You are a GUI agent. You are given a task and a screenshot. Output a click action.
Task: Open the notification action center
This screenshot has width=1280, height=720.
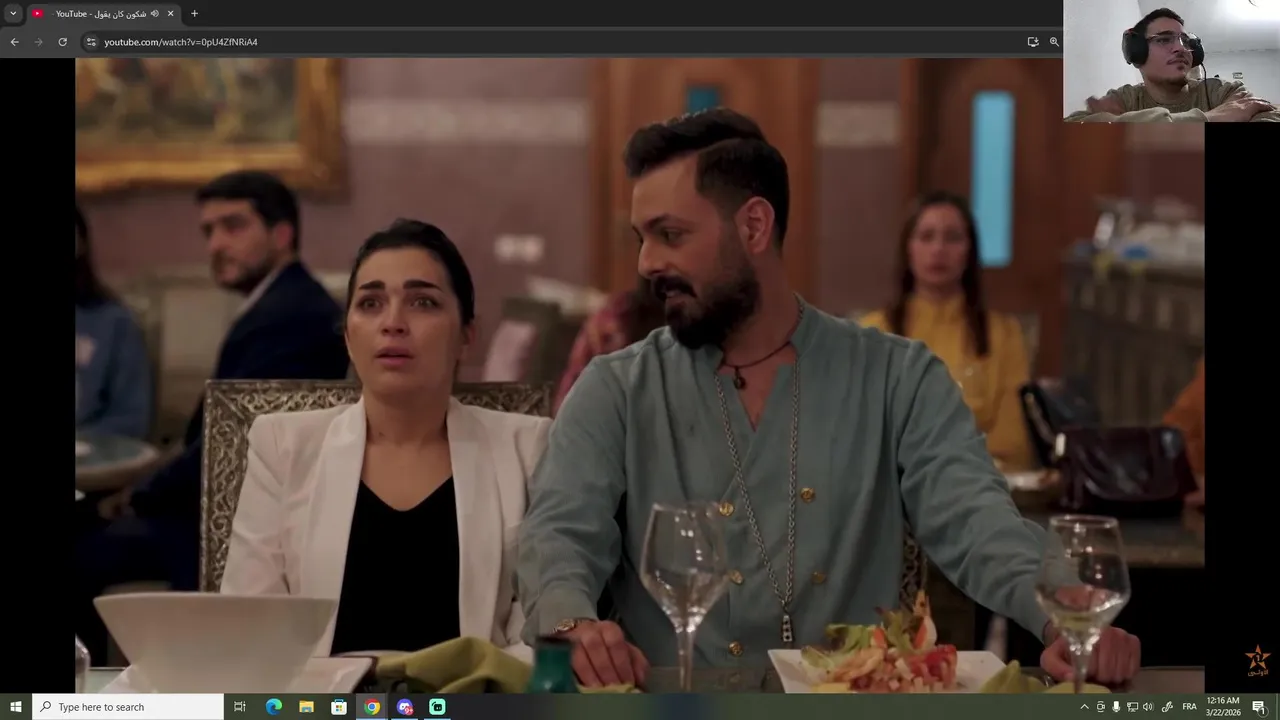[x=1259, y=707]
